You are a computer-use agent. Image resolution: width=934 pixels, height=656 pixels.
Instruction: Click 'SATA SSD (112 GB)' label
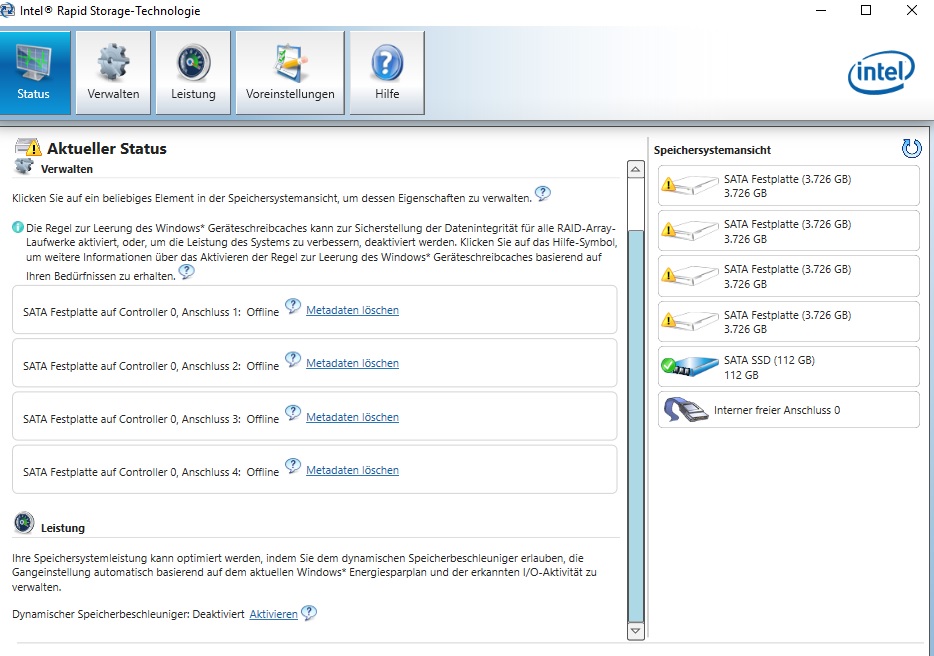769,360
